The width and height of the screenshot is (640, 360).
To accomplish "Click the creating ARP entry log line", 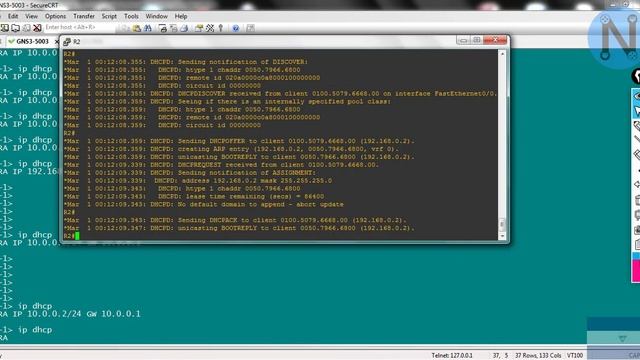I will coord(231,149).
